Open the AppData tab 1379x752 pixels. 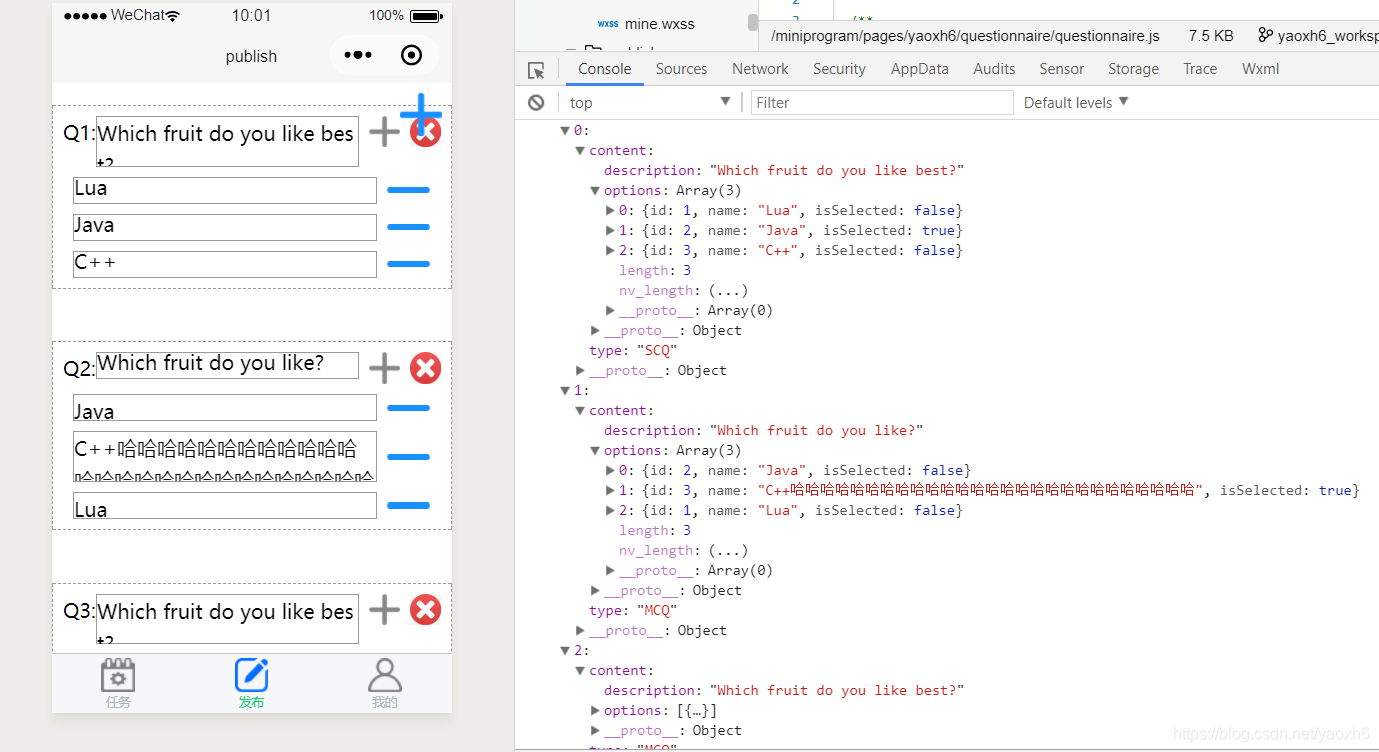tap(919, 69)
